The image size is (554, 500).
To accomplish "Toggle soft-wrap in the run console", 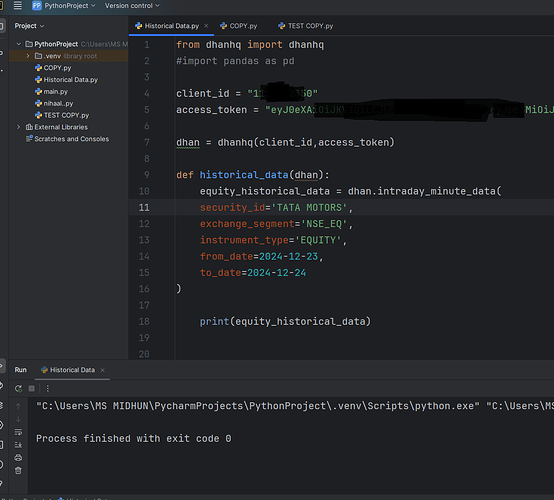I will tap(18, 432).
